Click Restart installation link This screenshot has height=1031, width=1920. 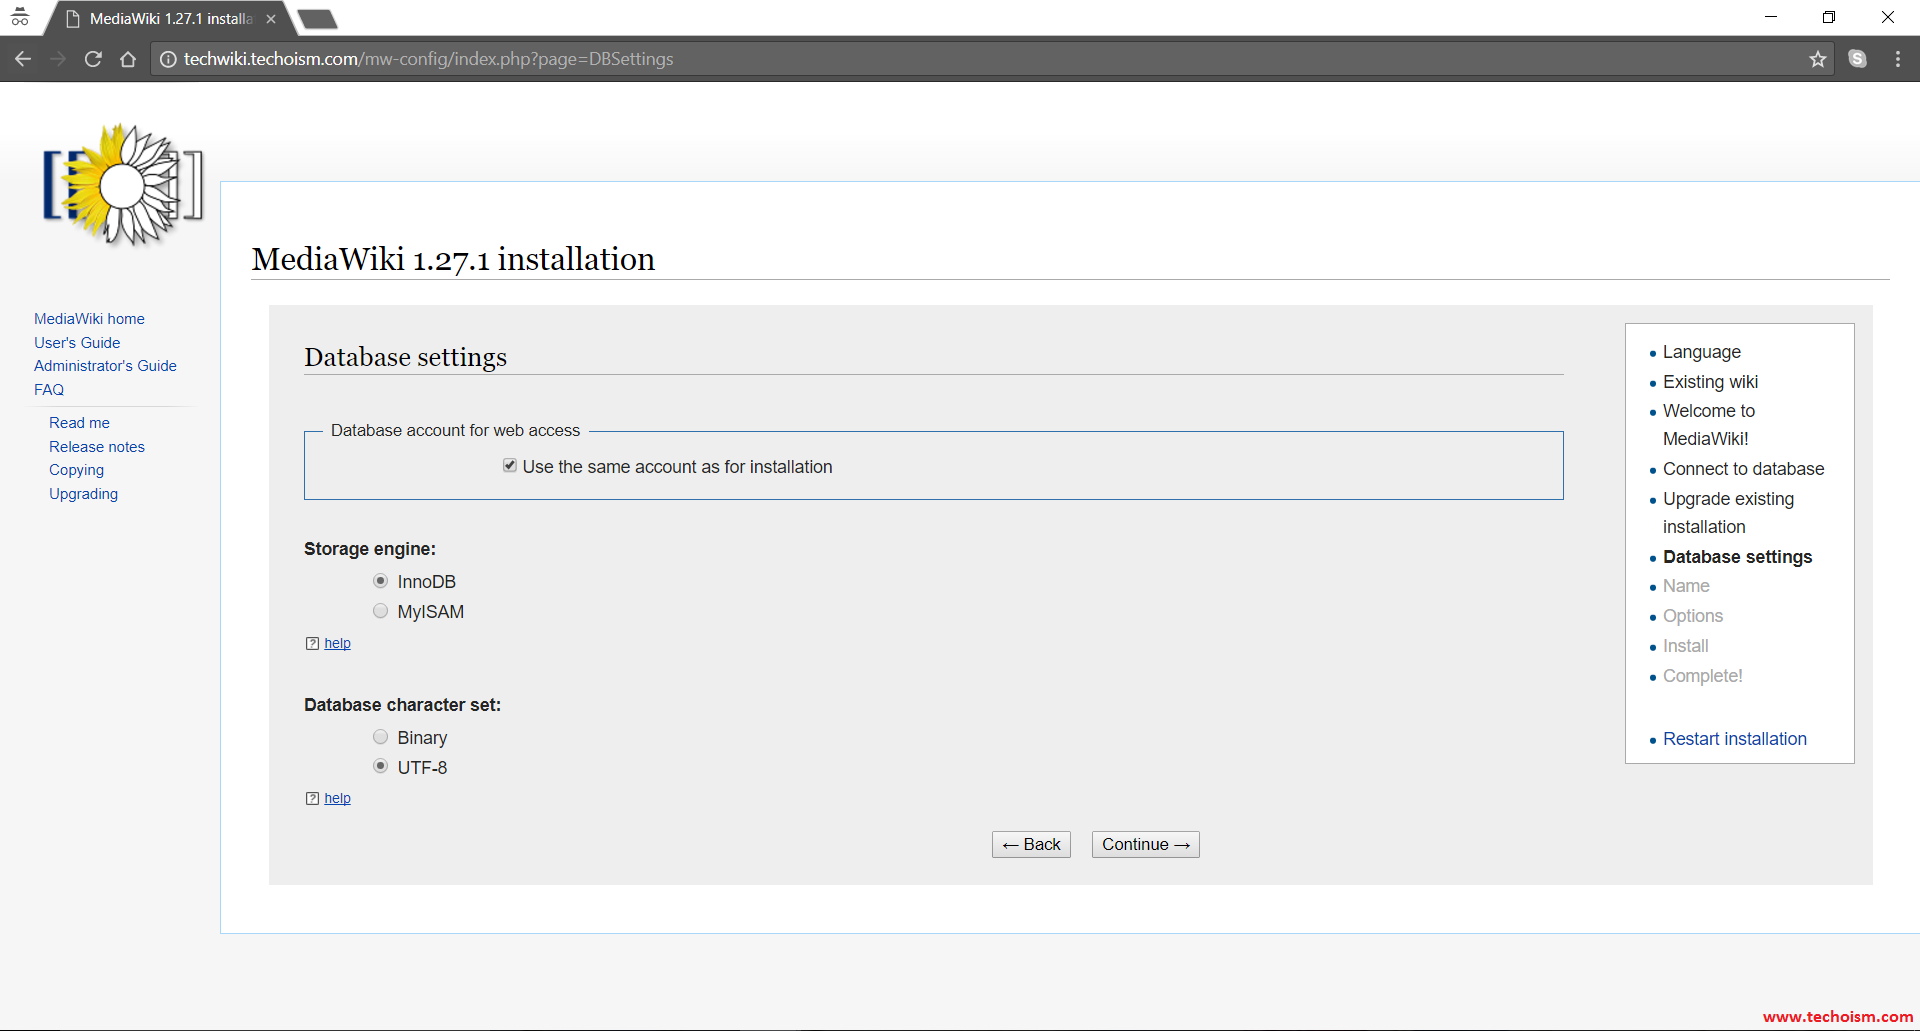click(1734, 739)
